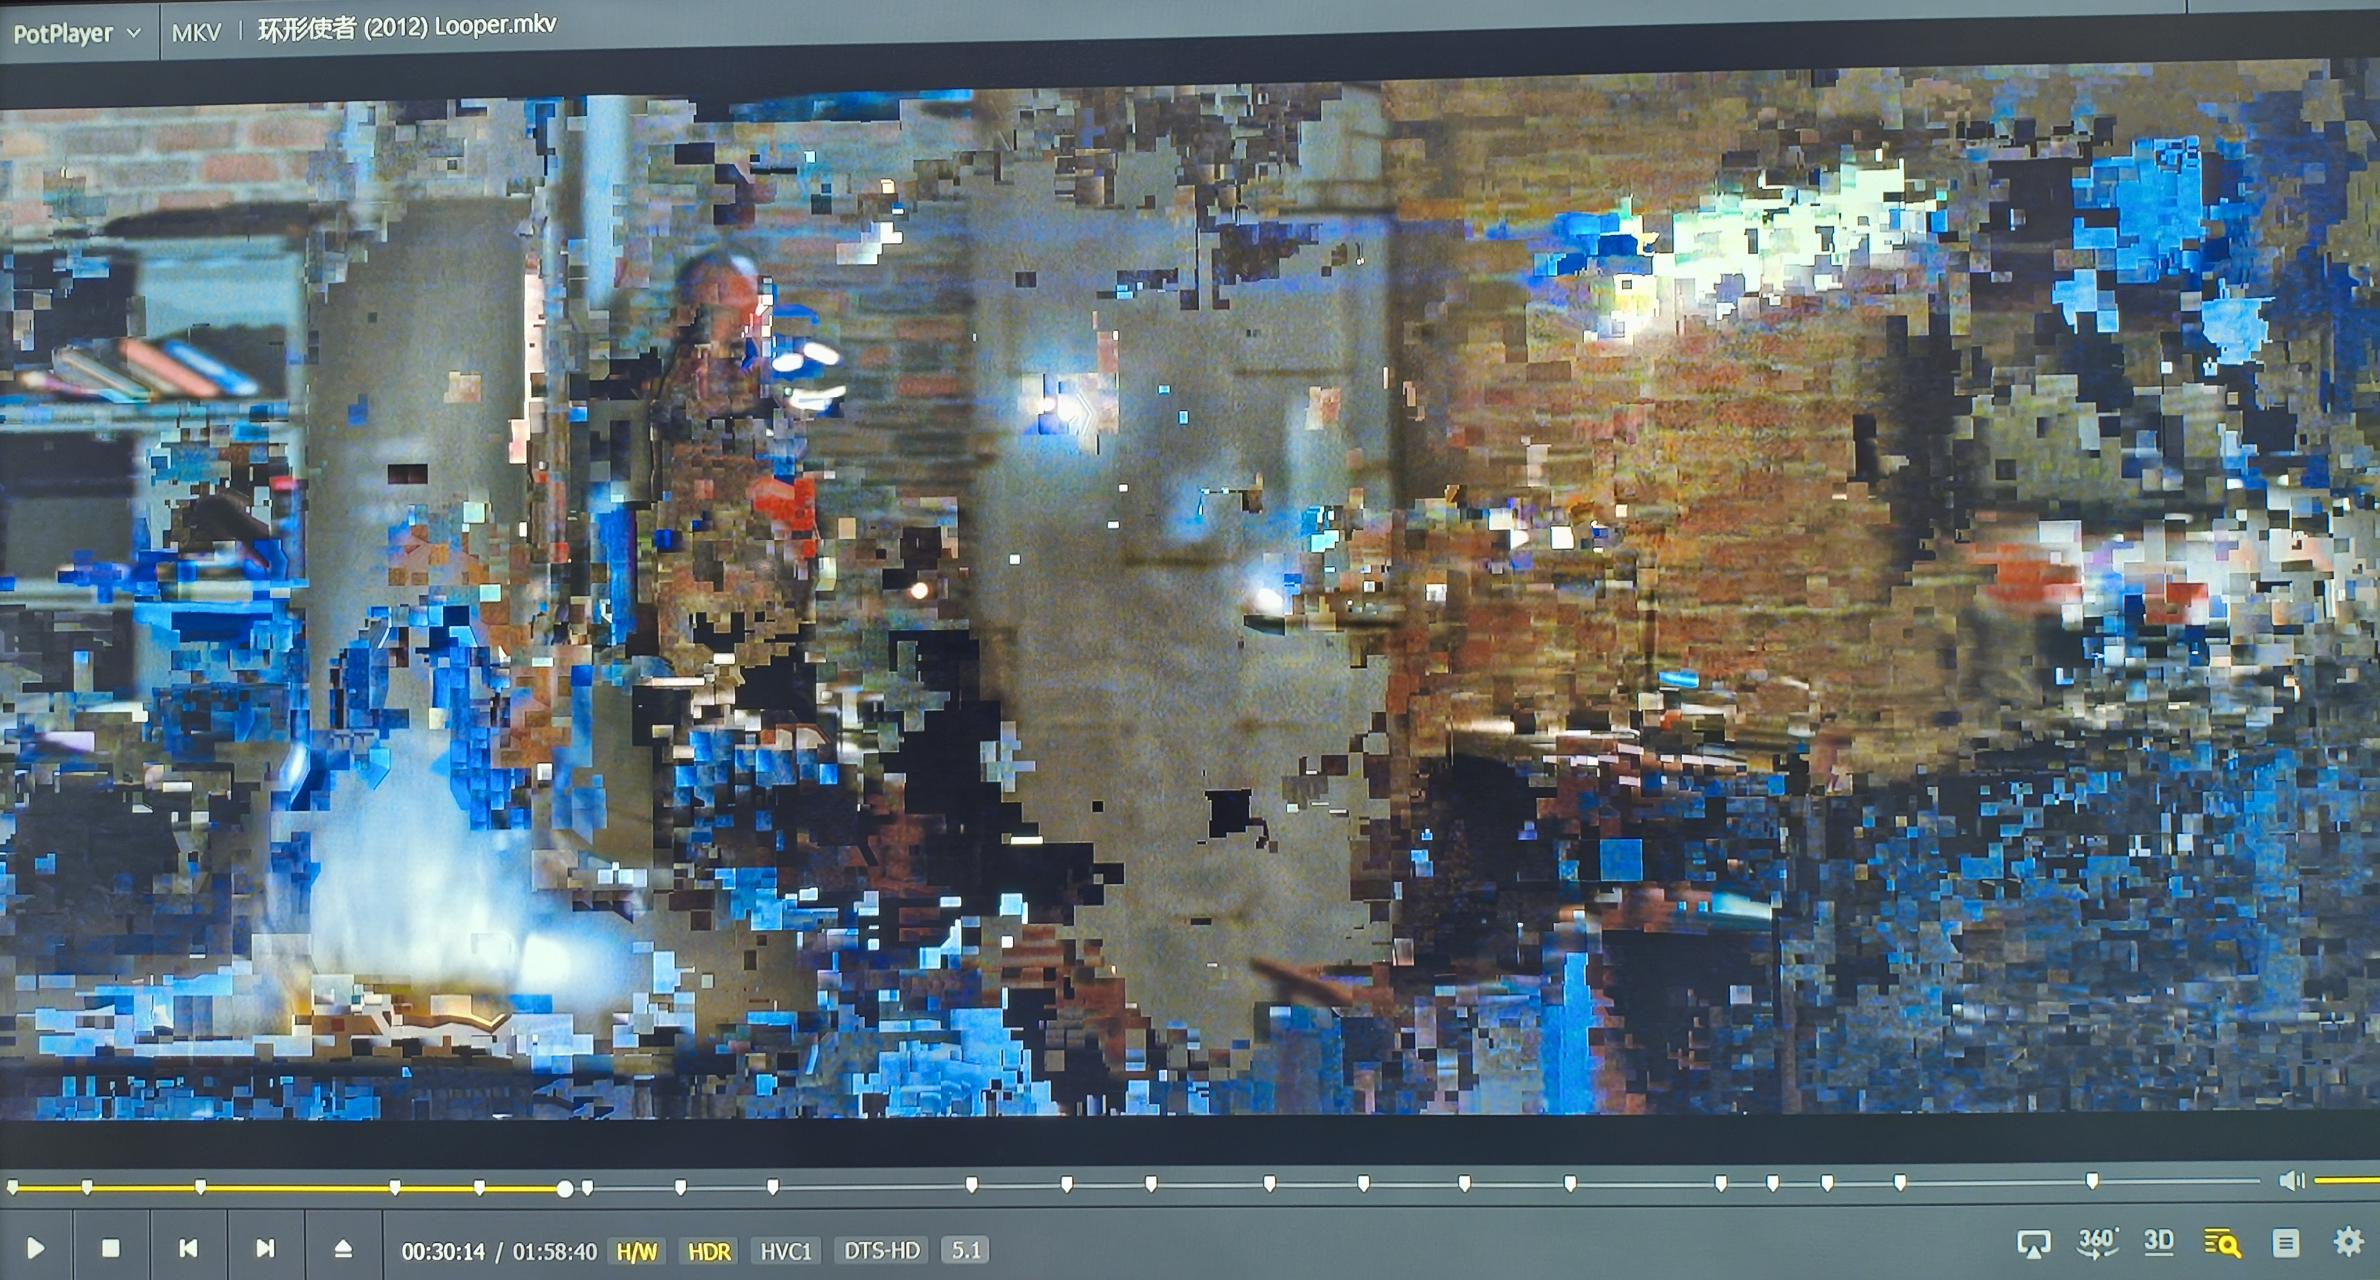Open the PotPlayer main menu dropdown
Image resolution: width=2380 pixels, height=1280 pixels.
pos(76,33)
